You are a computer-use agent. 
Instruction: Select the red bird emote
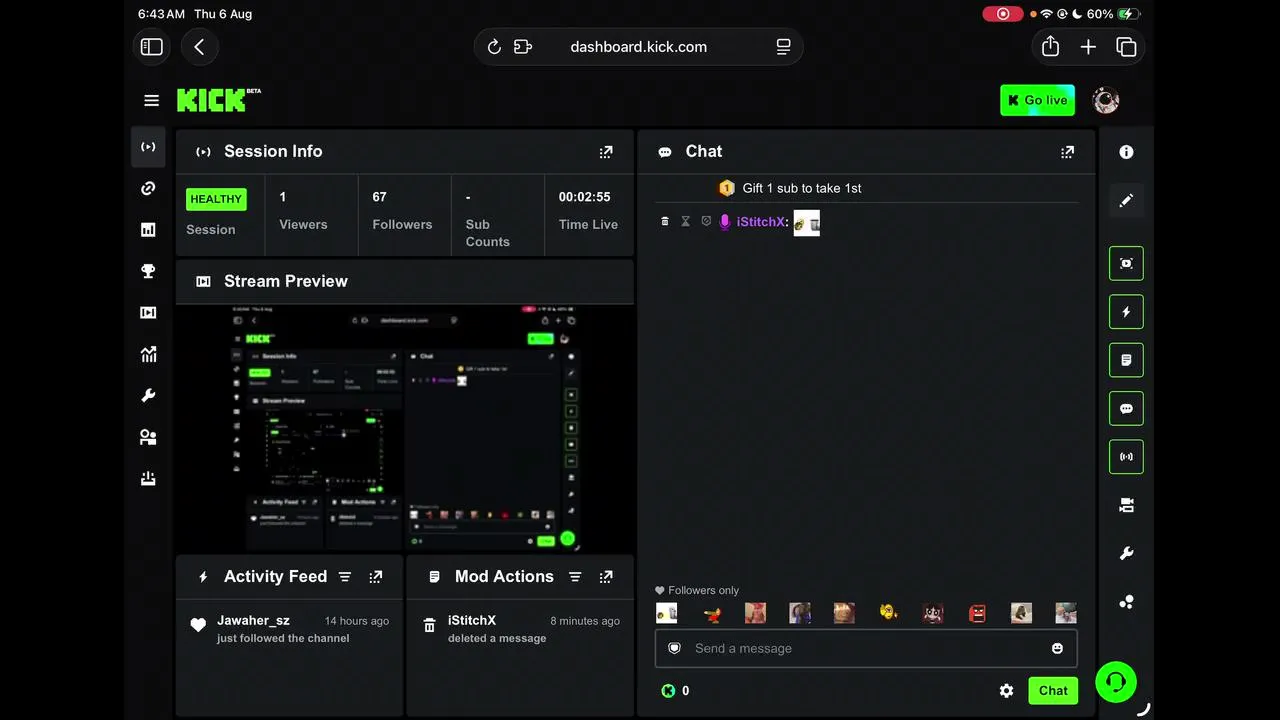pos(712,613)
